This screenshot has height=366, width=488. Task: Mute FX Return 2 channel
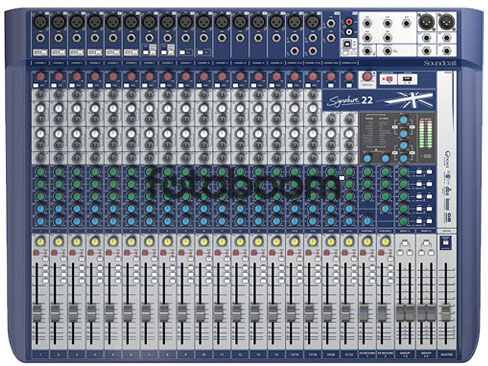click(x=381, y=253)
